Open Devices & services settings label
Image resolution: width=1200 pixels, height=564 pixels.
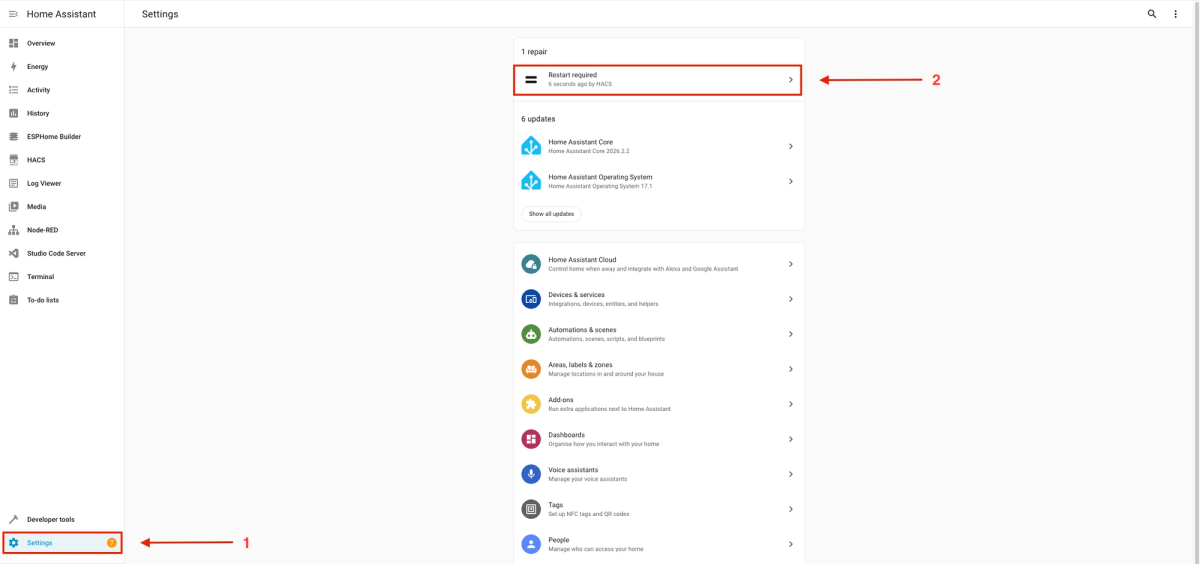click(576, 295)
